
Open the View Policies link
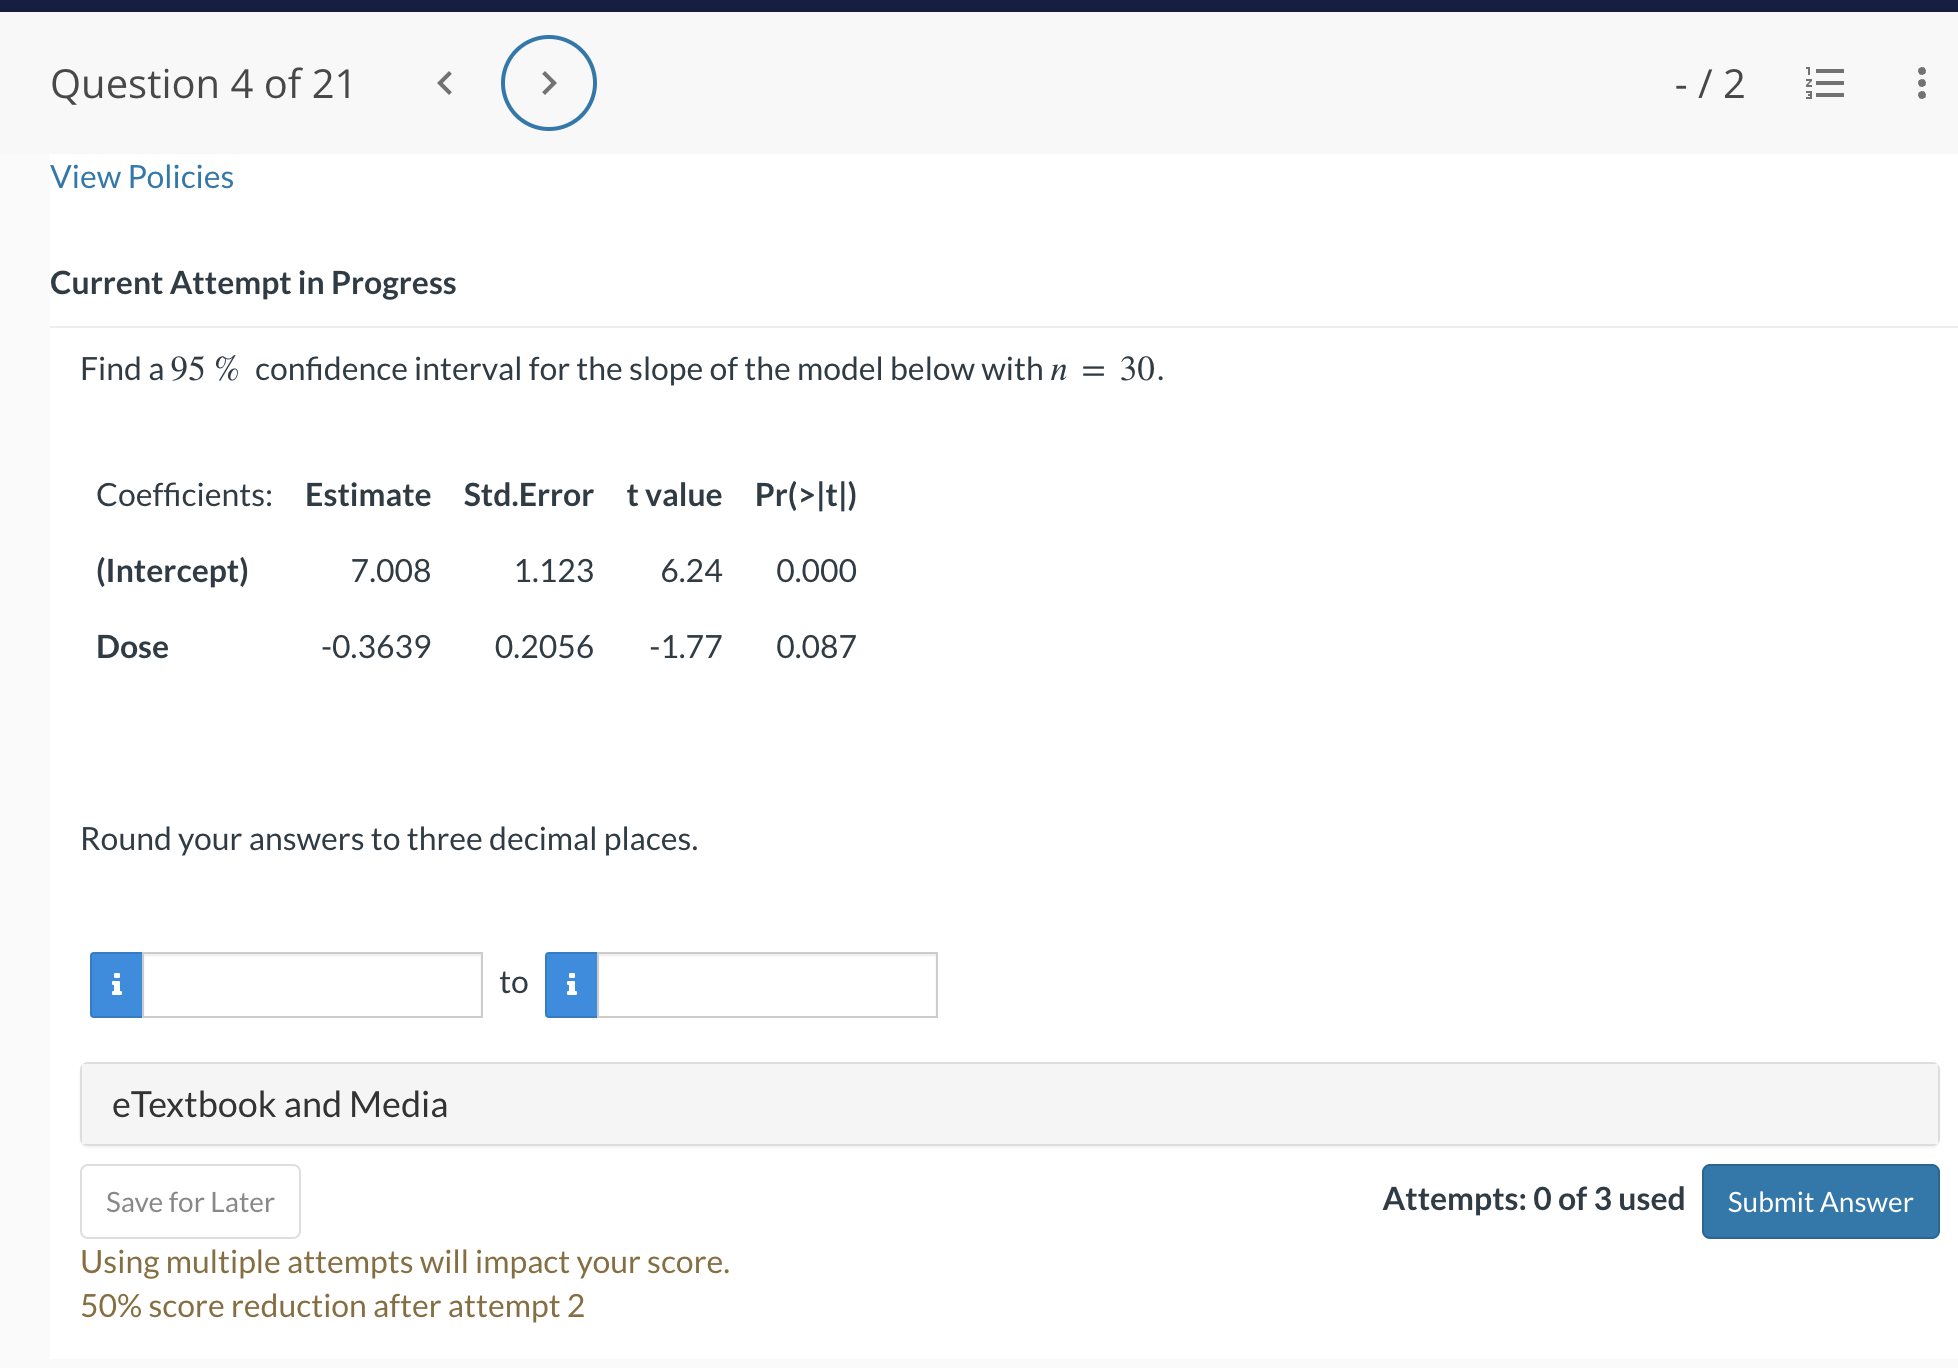(x=142, y=177)
